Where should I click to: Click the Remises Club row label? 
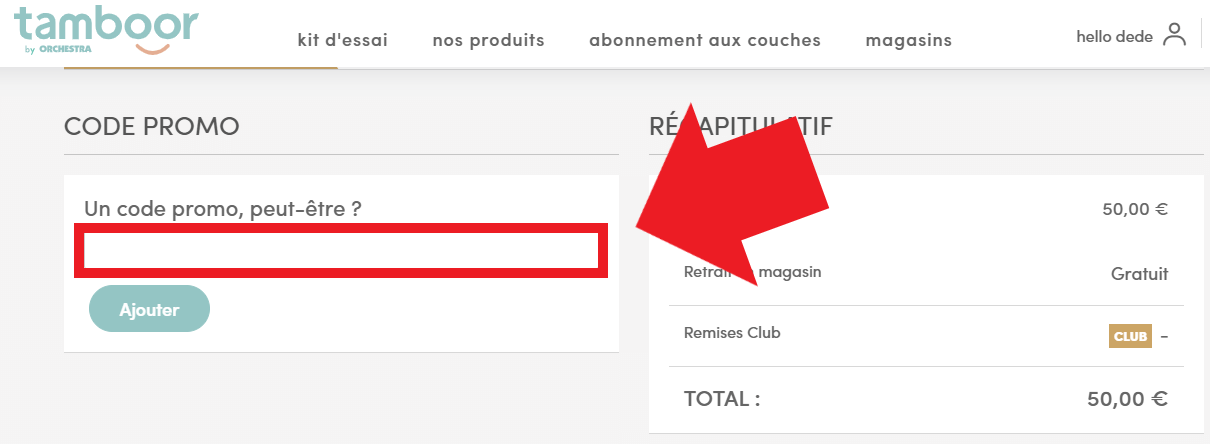click(x=732, y=332)
